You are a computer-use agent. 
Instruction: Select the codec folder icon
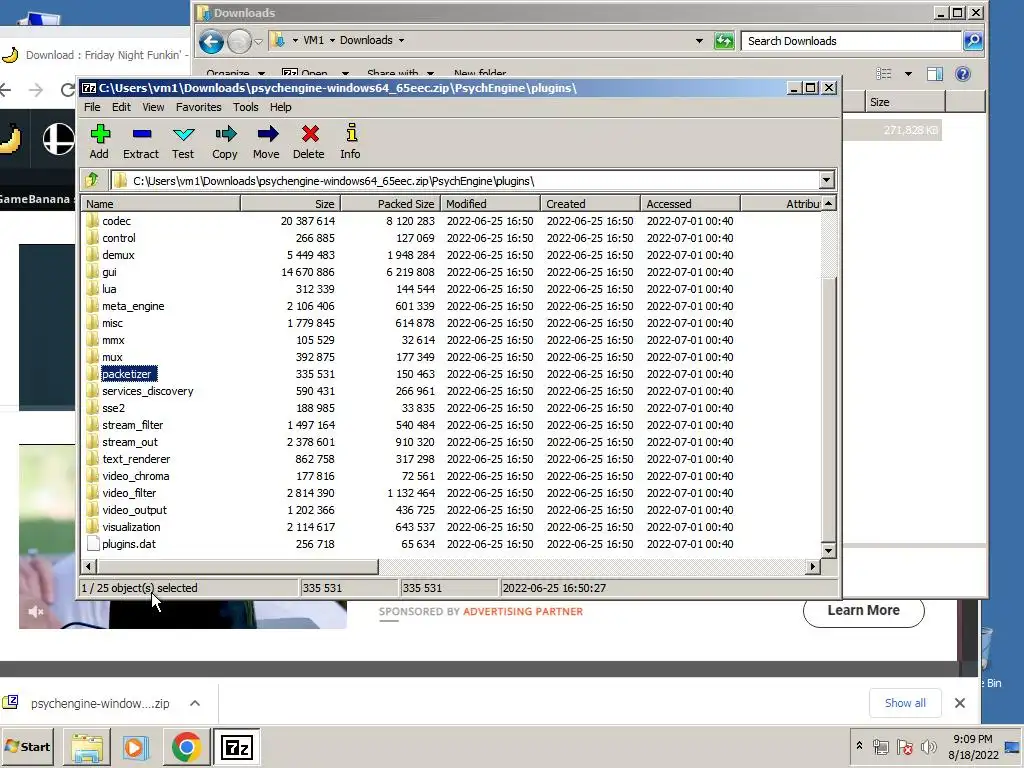tap(93, 221)
